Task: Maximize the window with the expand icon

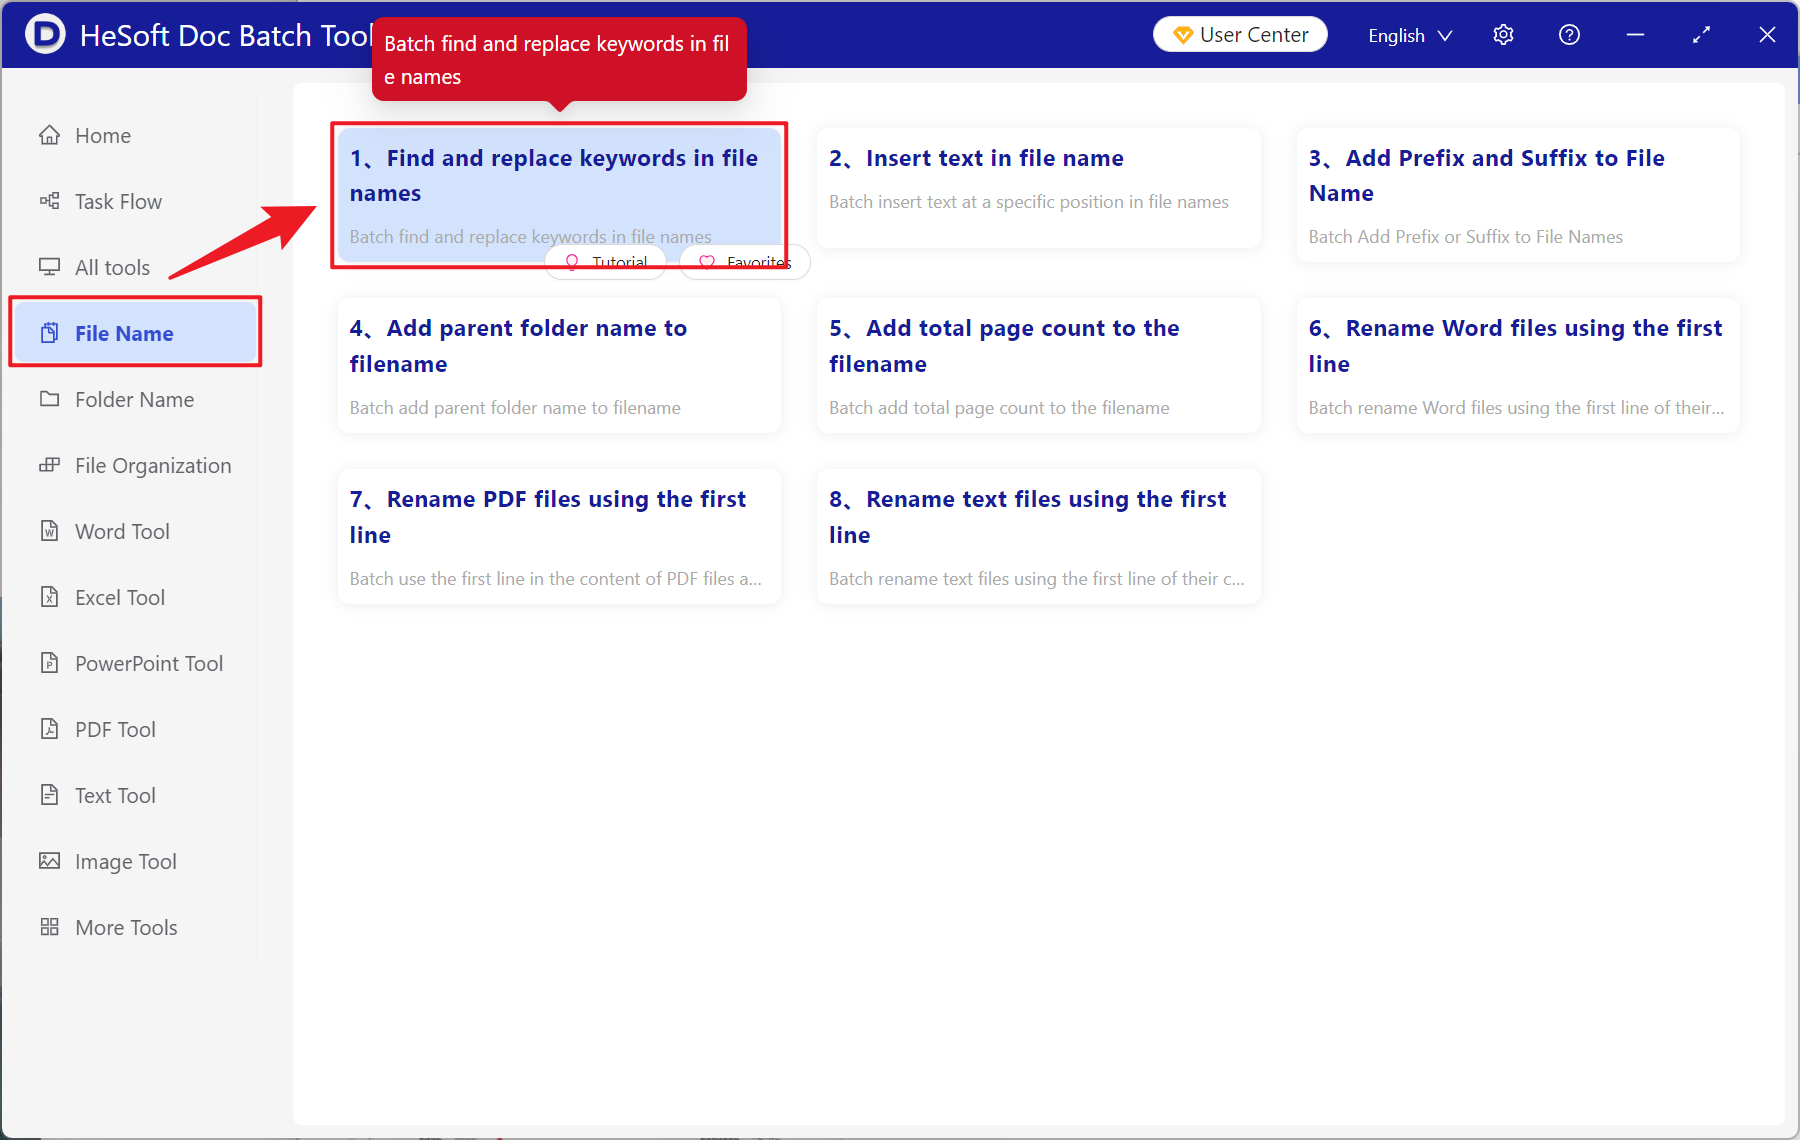Action: click(1701, 35)
